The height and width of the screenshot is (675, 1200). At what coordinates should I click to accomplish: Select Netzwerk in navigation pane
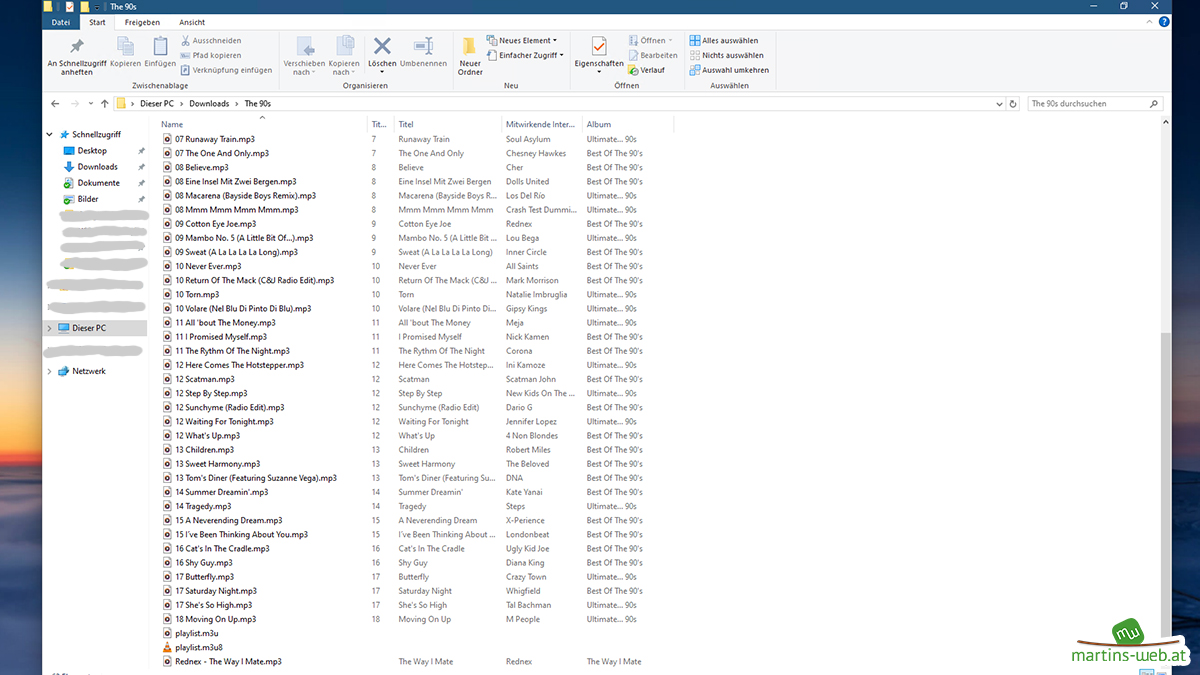[88, 371]
